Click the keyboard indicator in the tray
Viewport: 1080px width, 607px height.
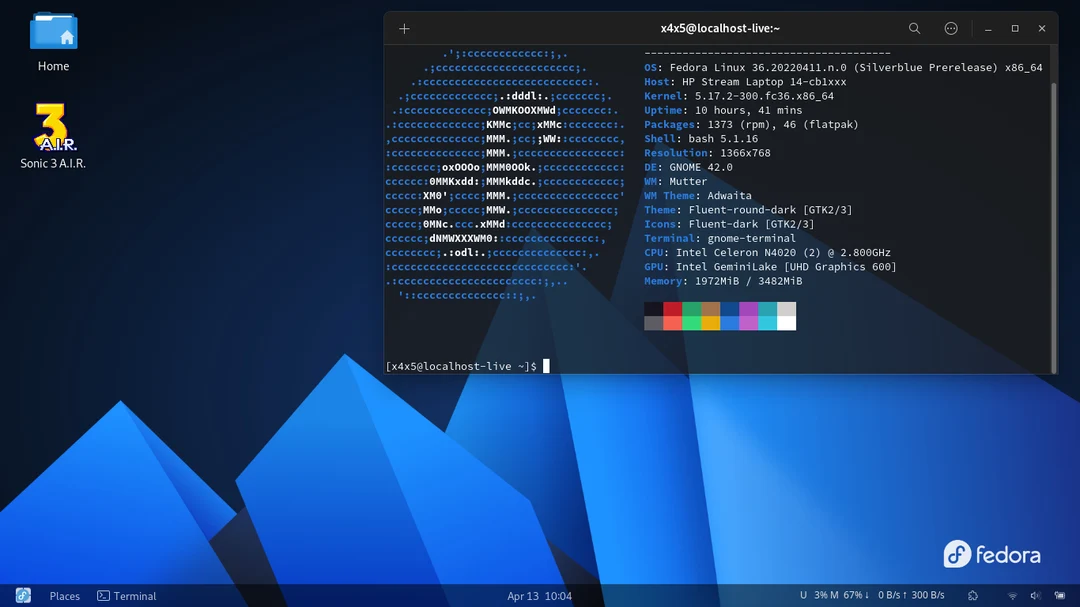pyautogui.click(x=1058, y=595)
